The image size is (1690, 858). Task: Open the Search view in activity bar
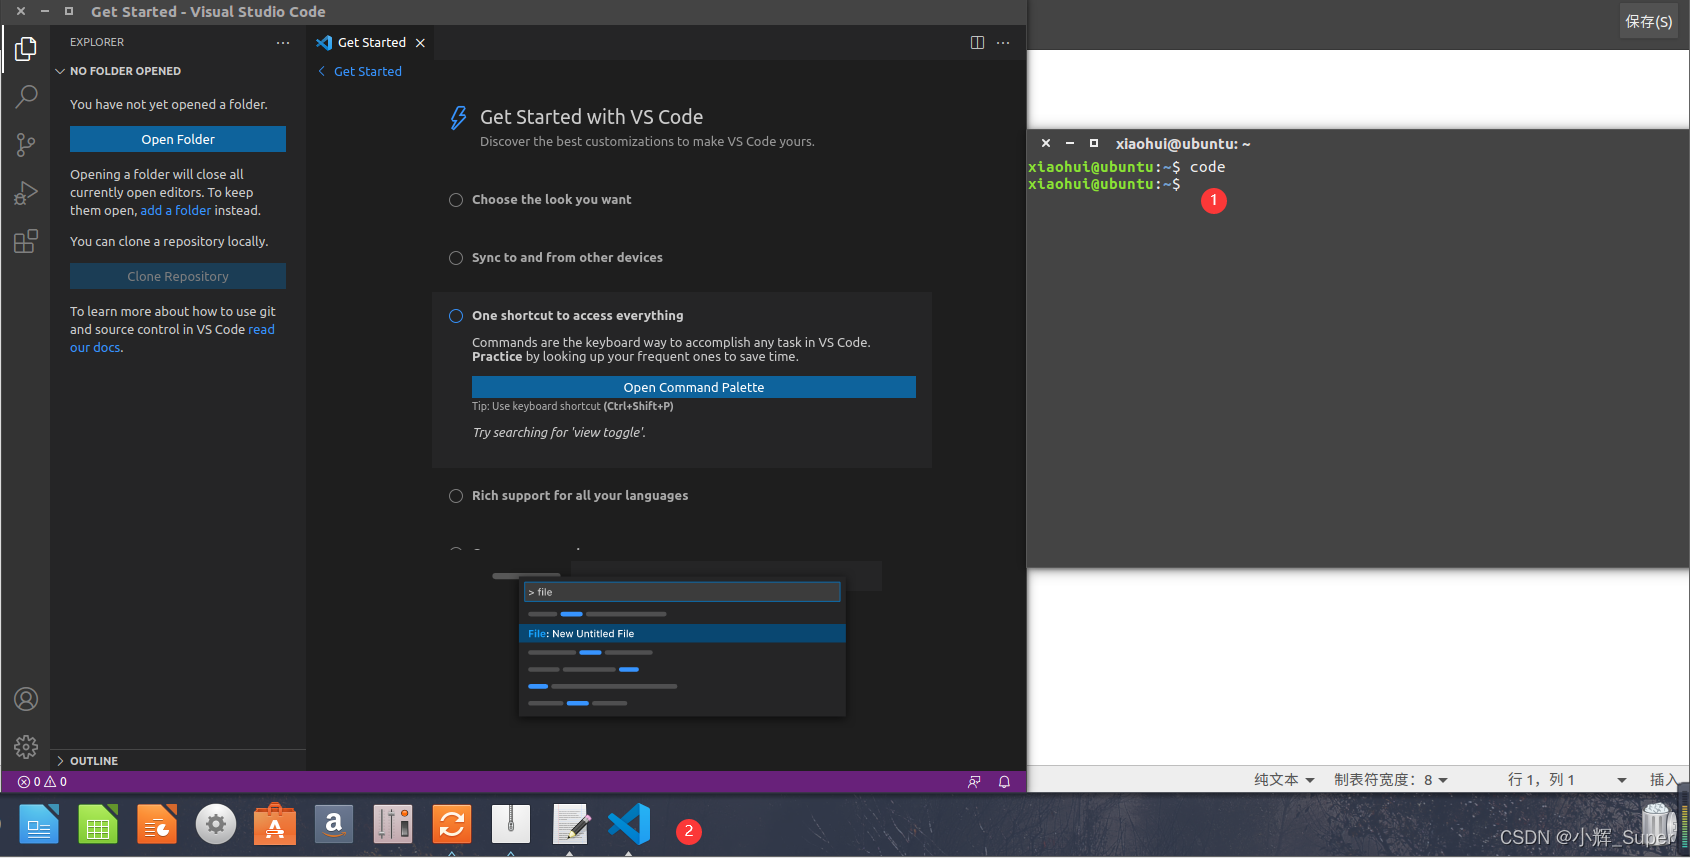(26, 97)
